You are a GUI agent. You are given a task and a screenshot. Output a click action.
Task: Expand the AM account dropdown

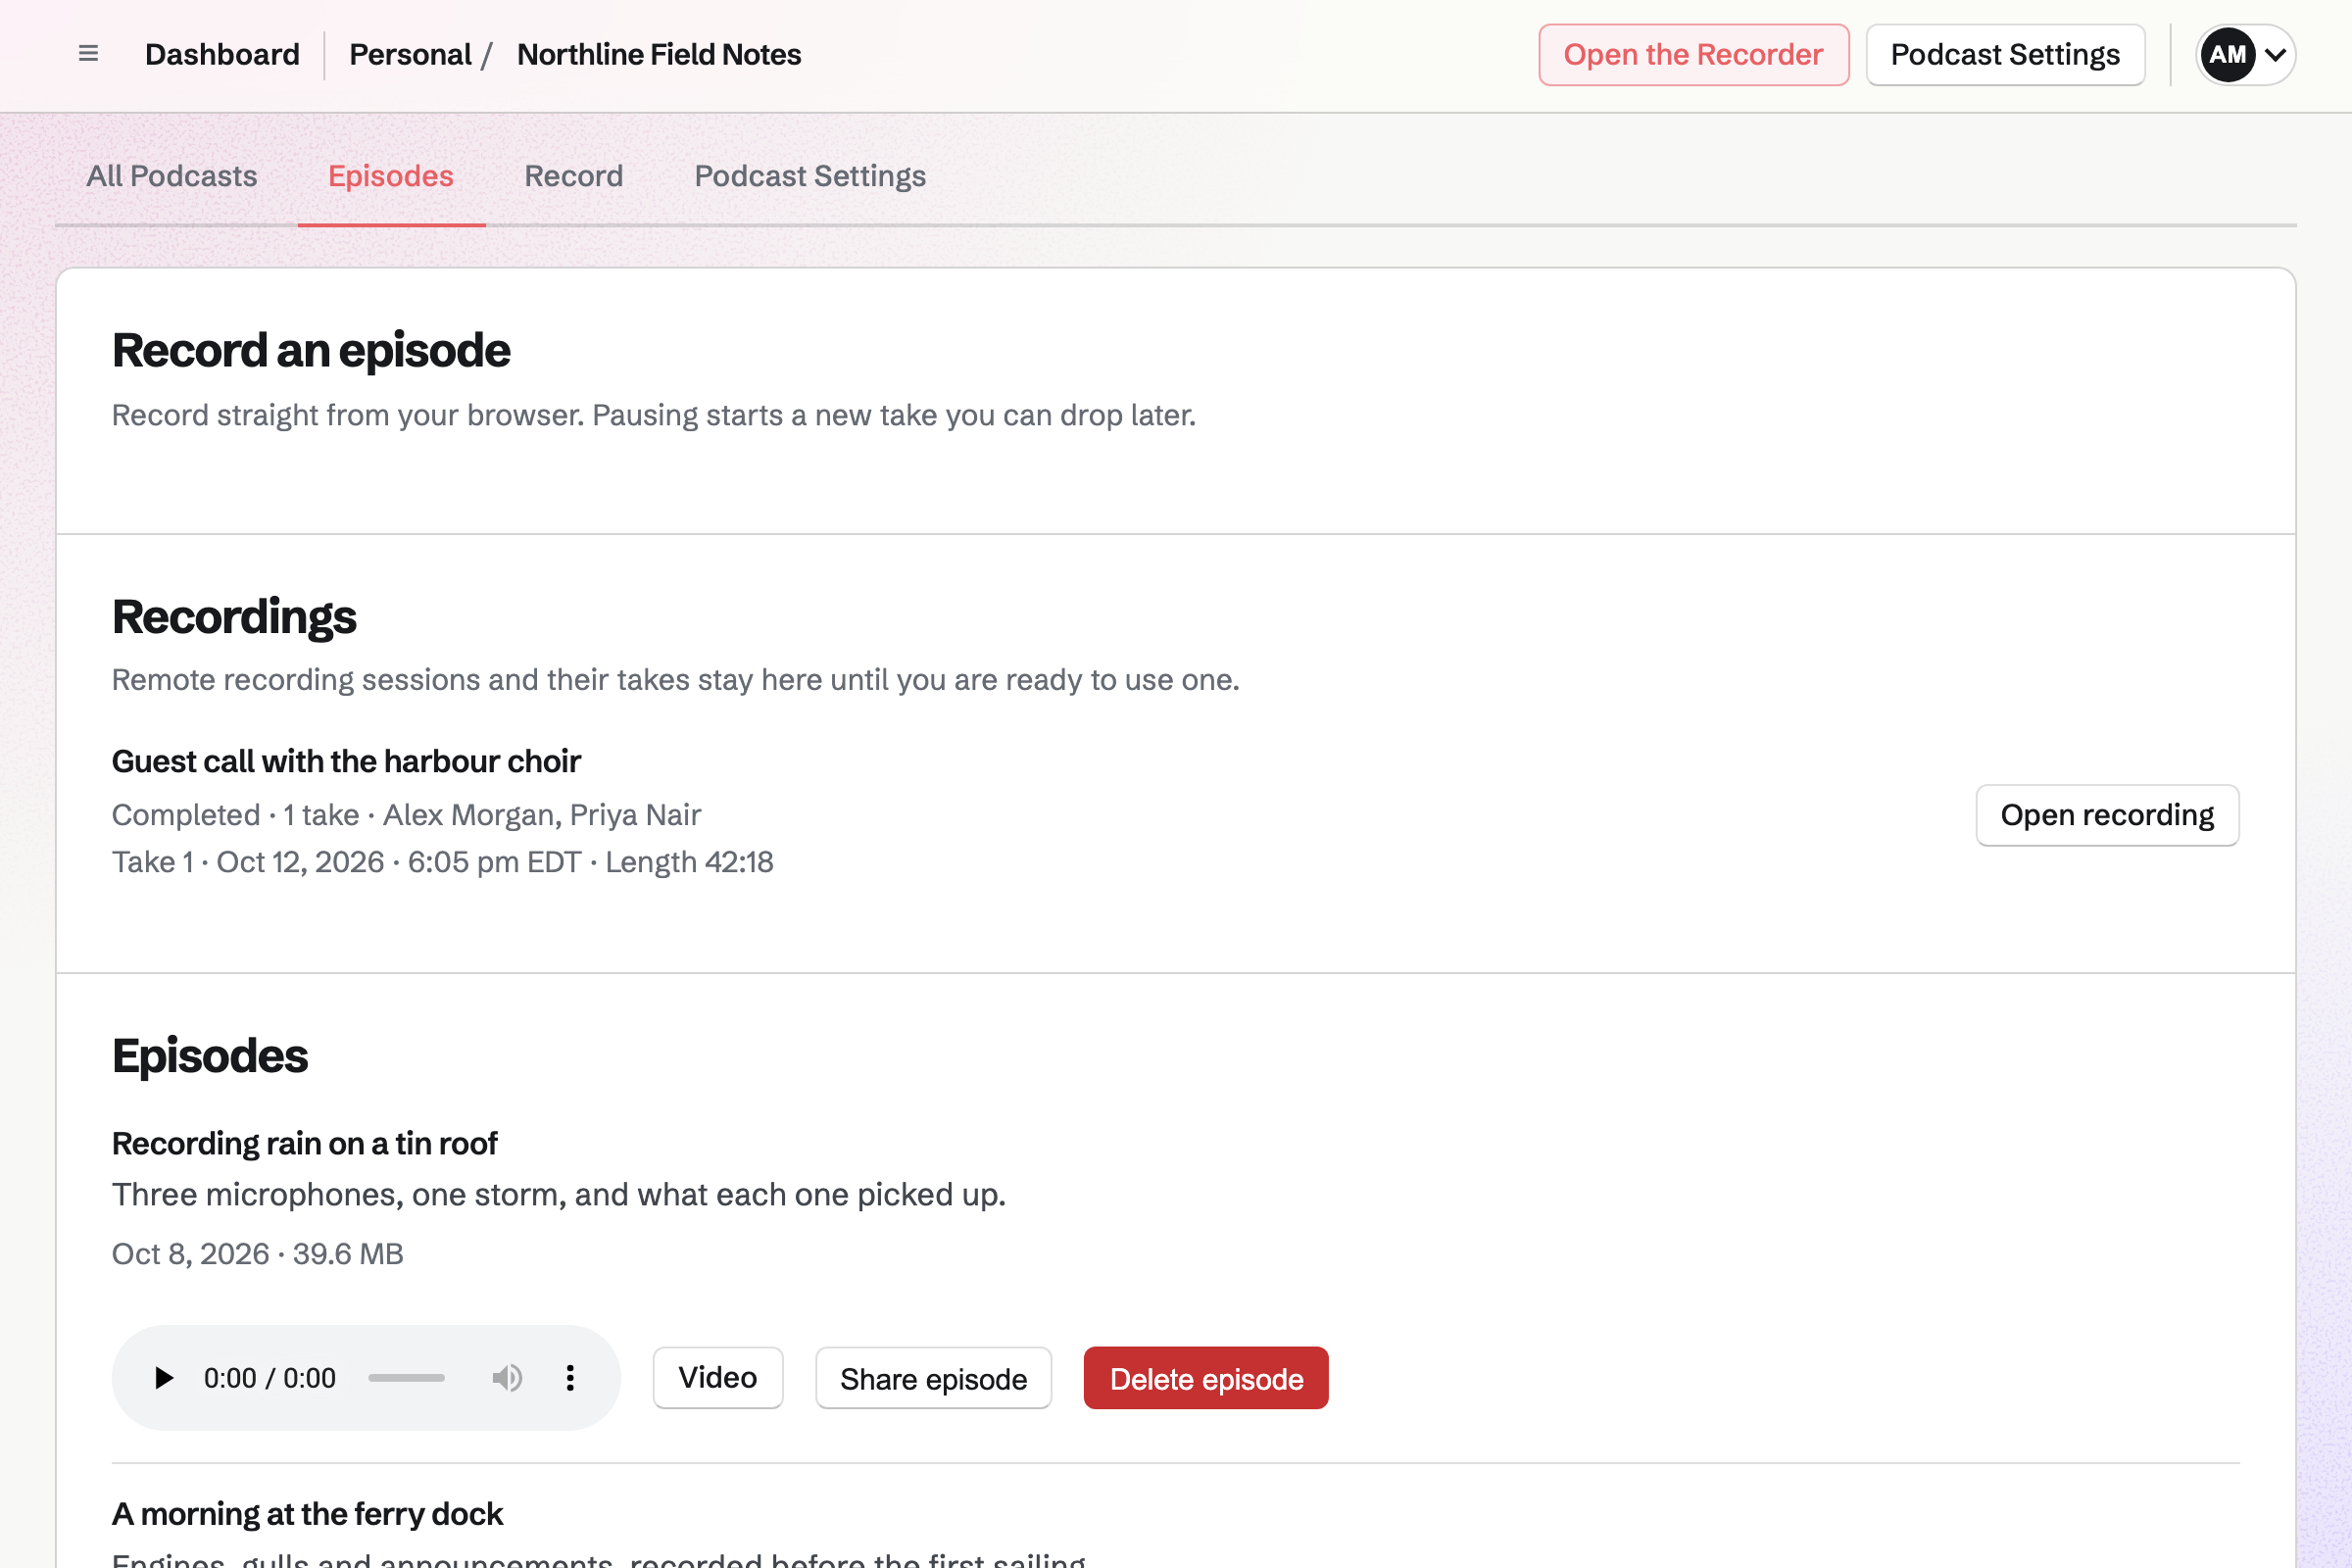(2245, 54)
